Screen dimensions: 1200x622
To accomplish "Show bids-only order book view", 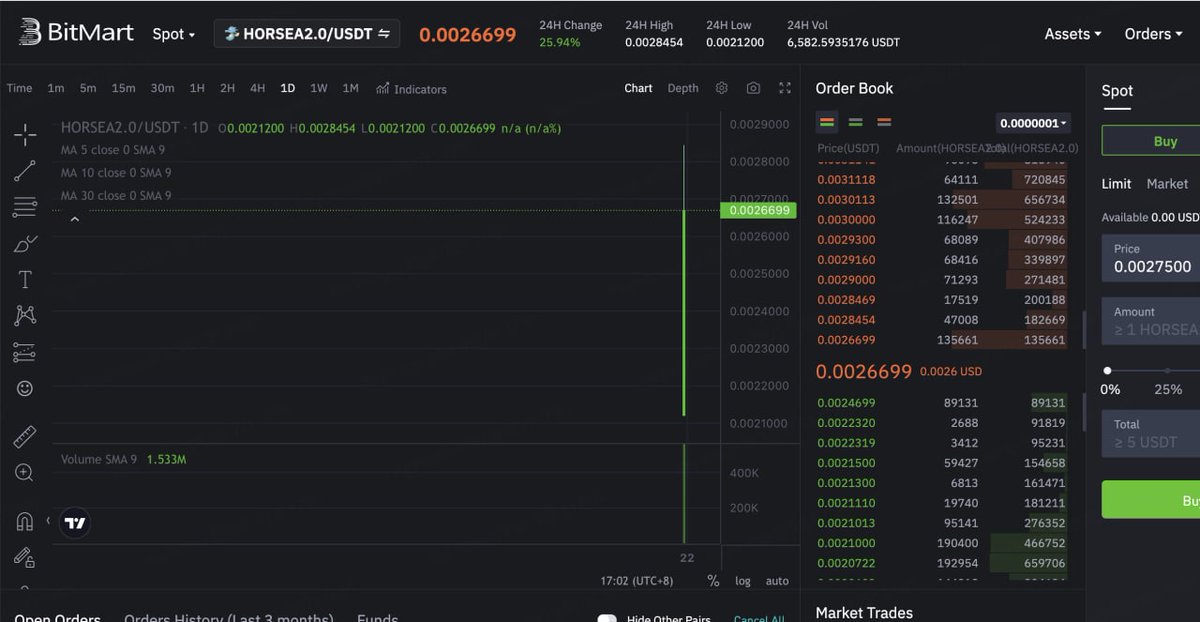I will [x=855, y=122].
